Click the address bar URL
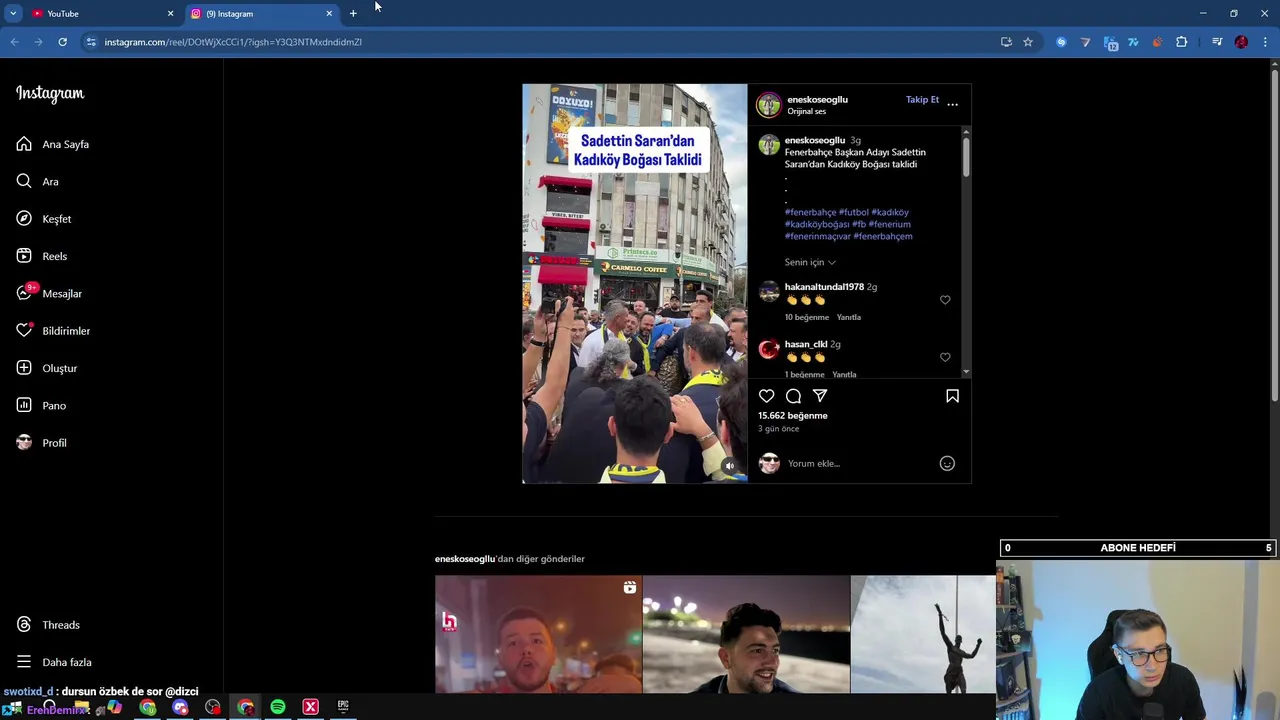Screen dimensions: 1280x720 [233, 42]
